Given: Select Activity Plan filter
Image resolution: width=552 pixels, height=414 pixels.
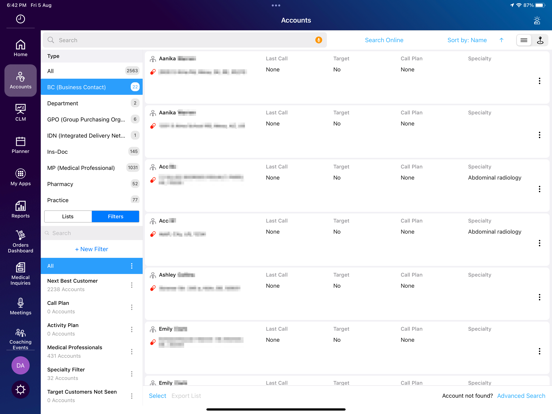Looking at the screenshot, I should pyautogui.click(x=92, y=329).
